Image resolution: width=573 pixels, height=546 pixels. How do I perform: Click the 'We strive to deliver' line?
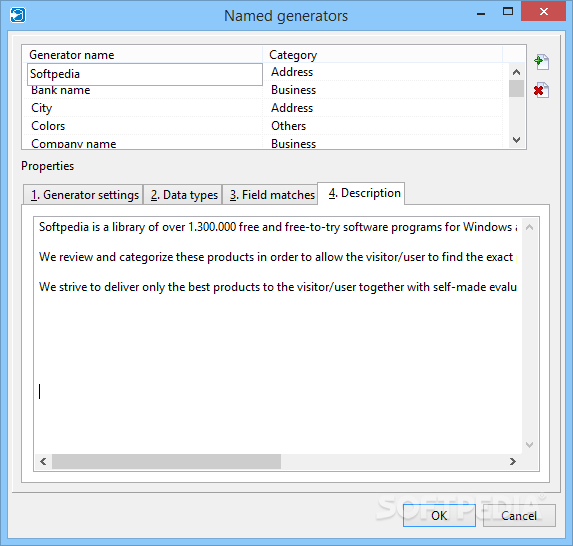tap(278, 287)
